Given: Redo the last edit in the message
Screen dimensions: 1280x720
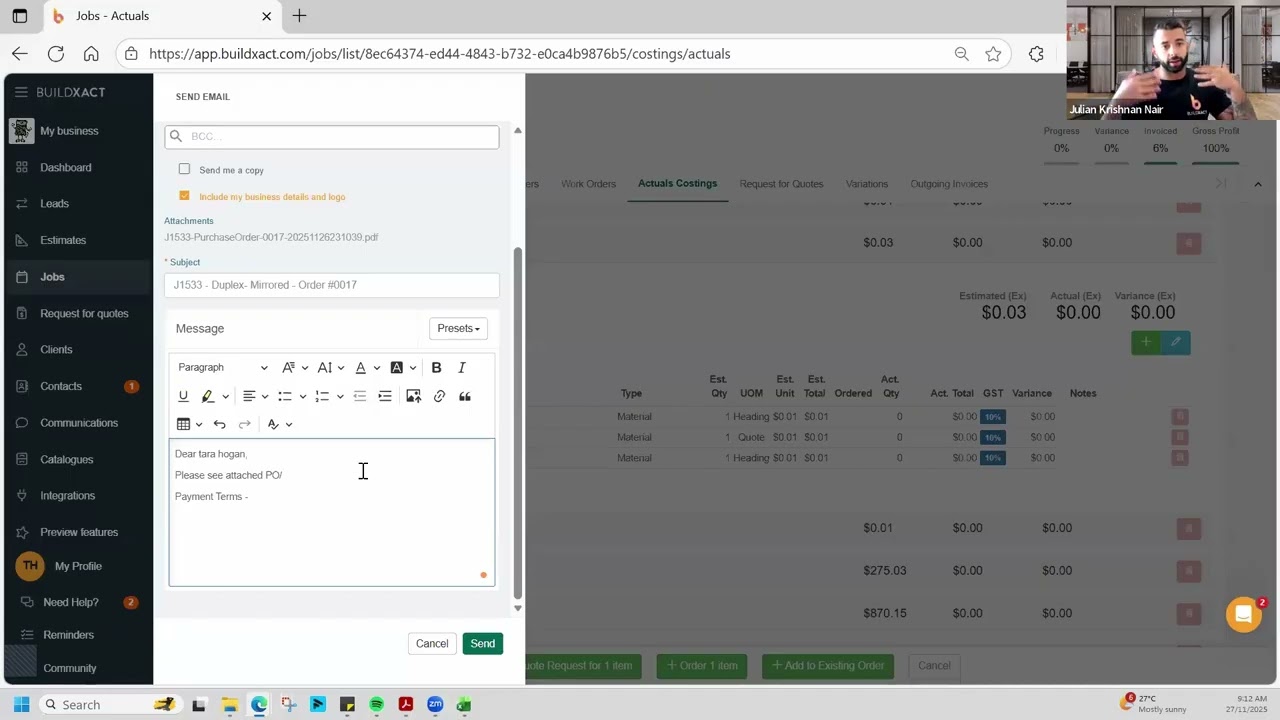Looking at the screenshot, I should click(x=244, y=425).
